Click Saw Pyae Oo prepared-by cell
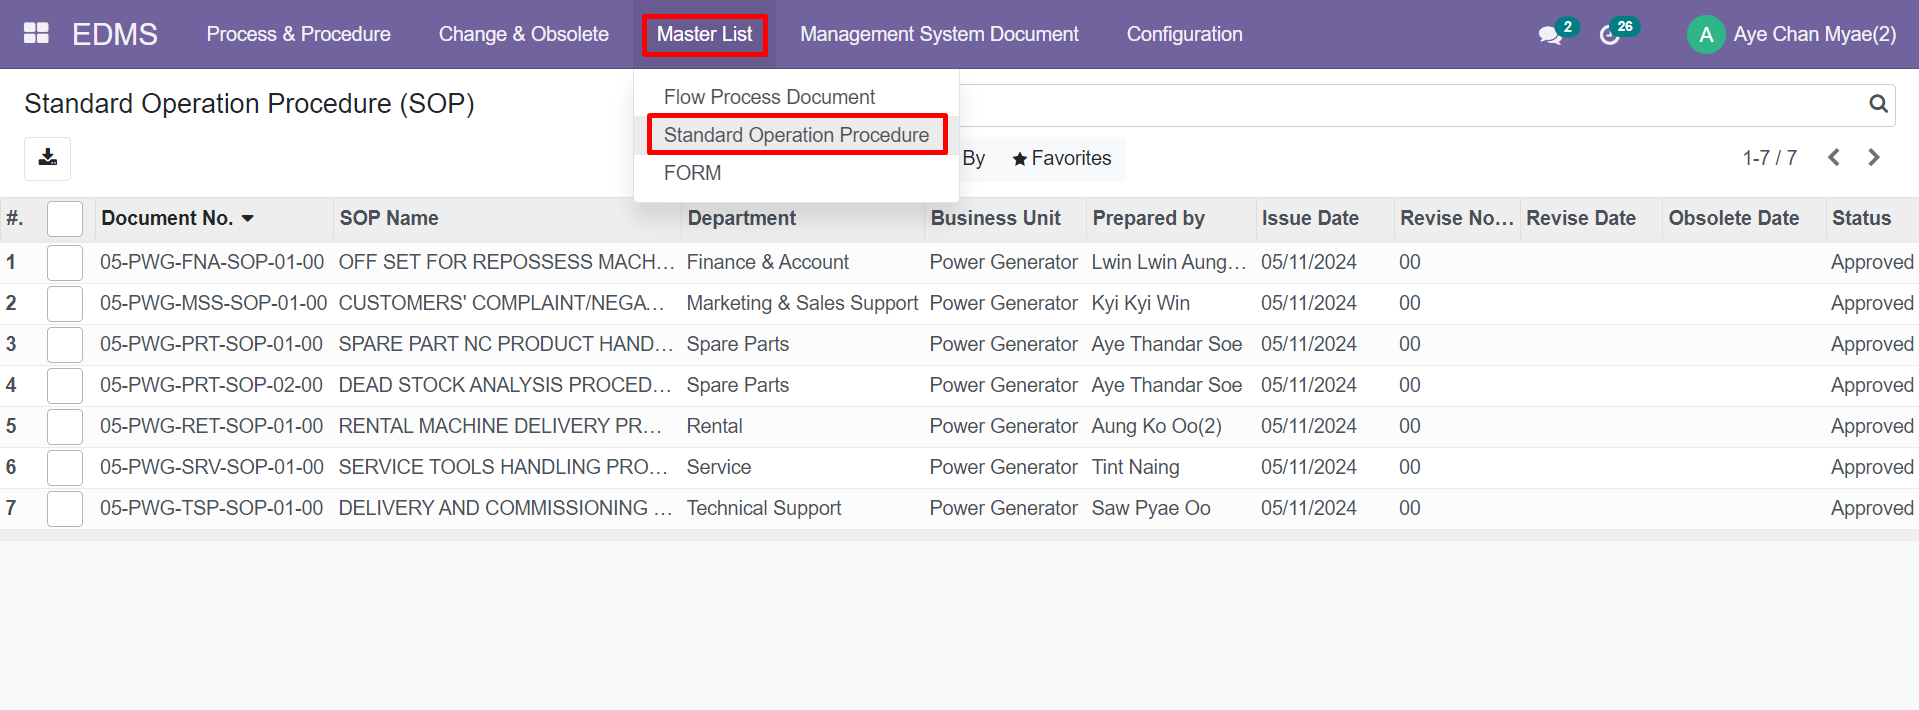Image resolution: width=1919 pixels, height=710 pixels. pos(1150,508)
